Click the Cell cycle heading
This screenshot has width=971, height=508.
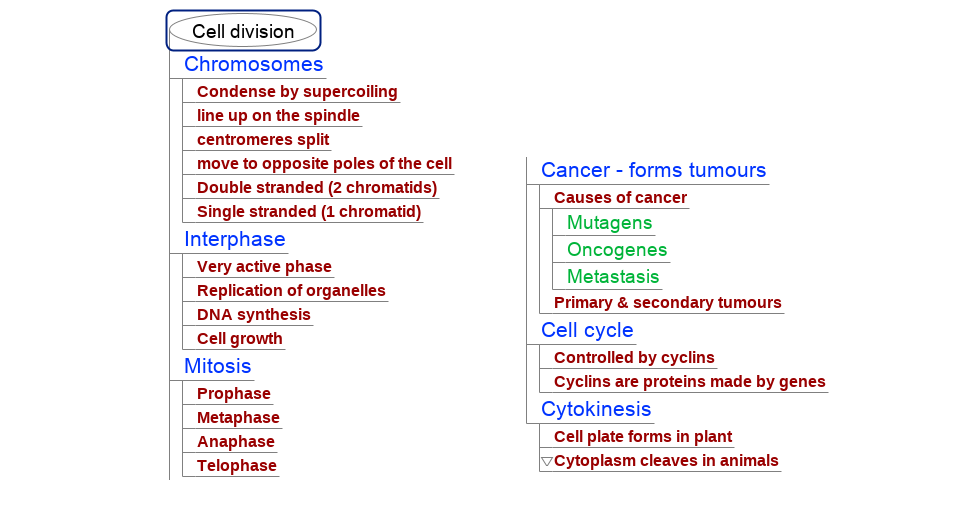coord(587,330)
